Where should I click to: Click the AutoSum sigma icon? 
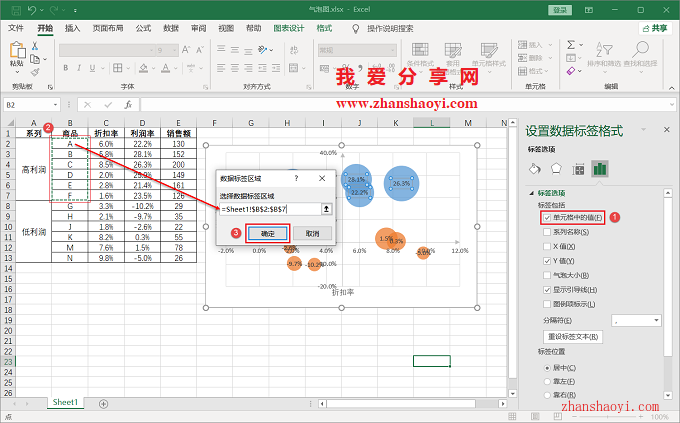pyautogui.click(x=571, y=45)
